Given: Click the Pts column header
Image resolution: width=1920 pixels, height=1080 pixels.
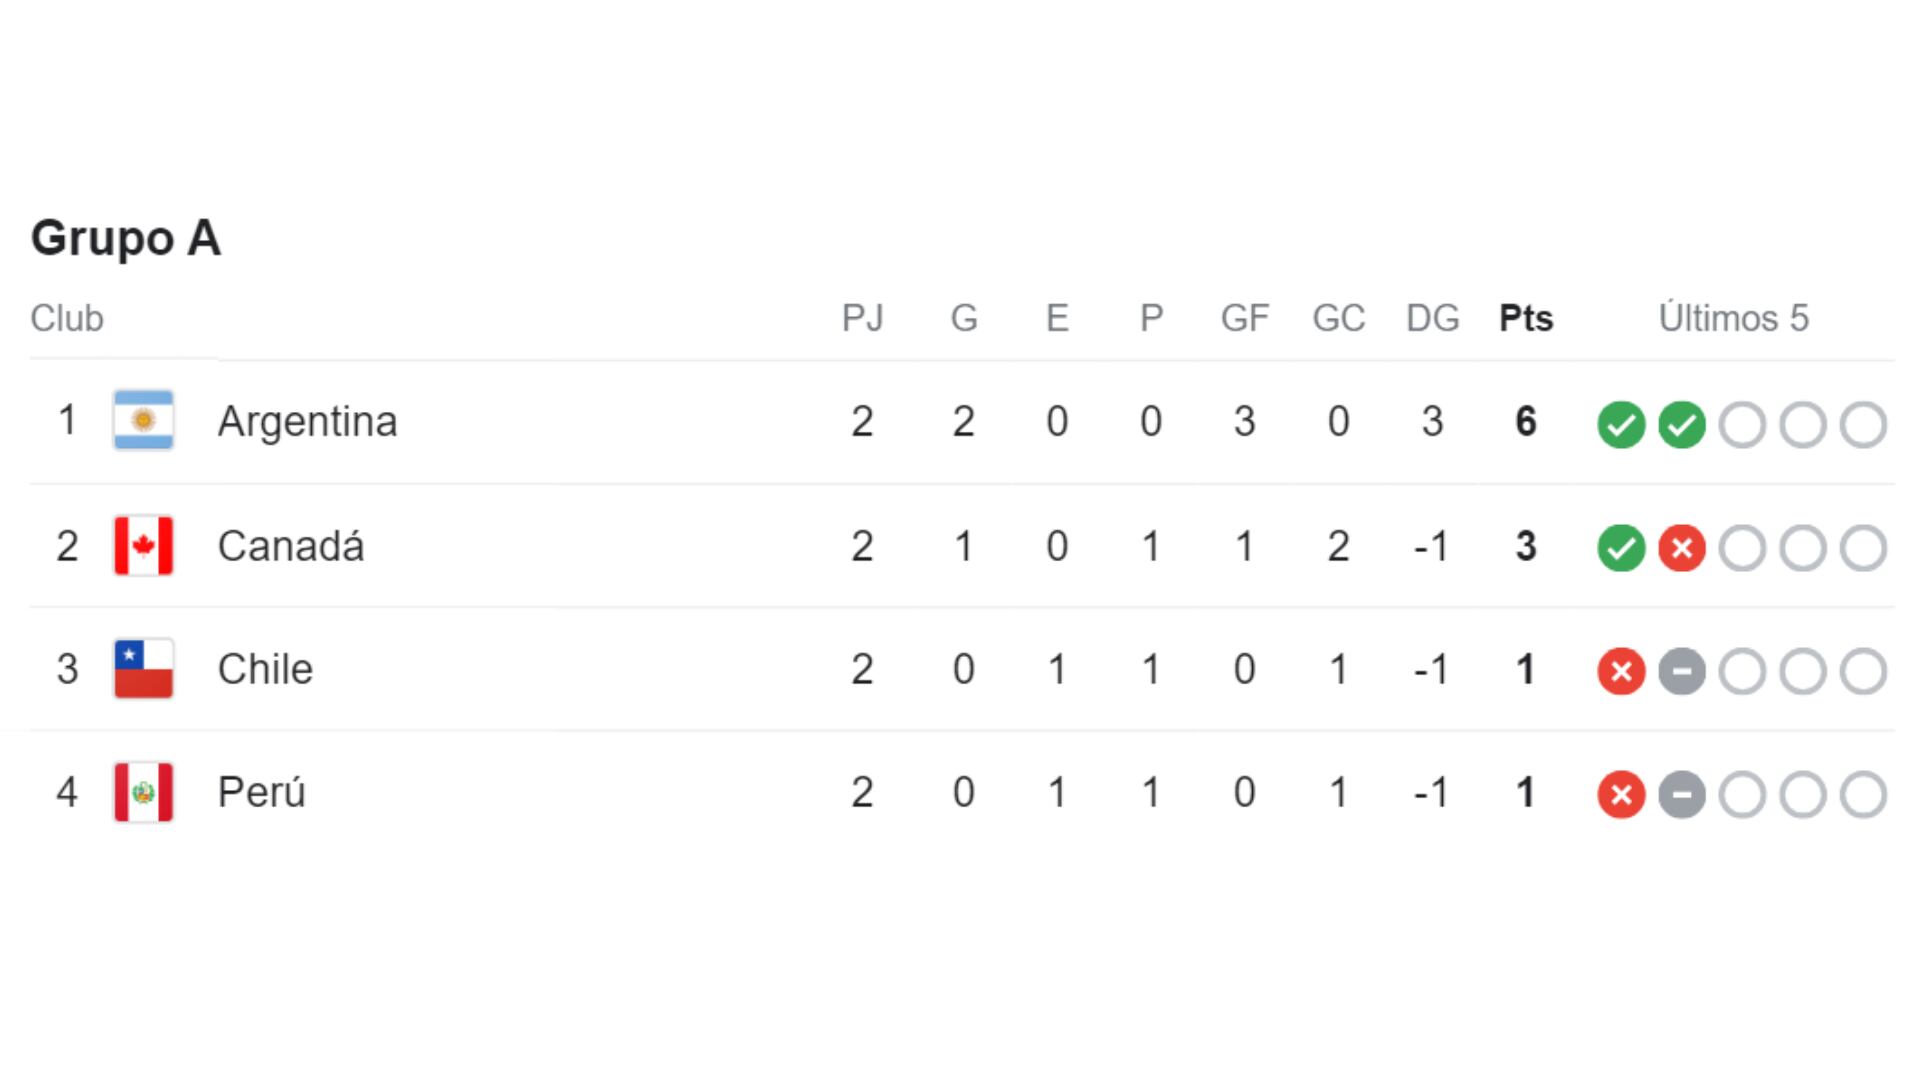Looking at the screenshot, I should [1526, 318].
